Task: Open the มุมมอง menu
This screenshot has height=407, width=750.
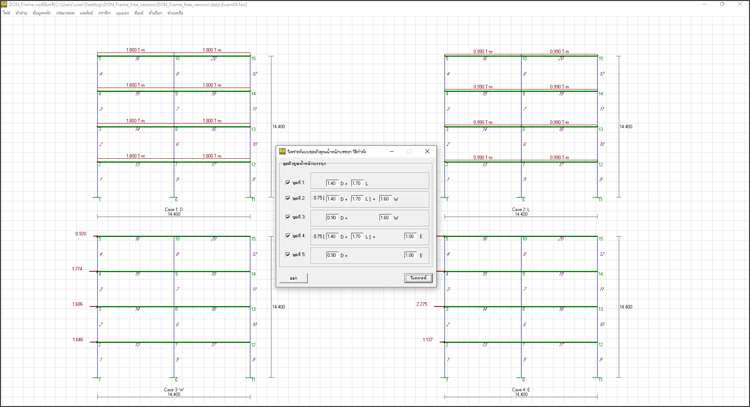Action: 123,13
